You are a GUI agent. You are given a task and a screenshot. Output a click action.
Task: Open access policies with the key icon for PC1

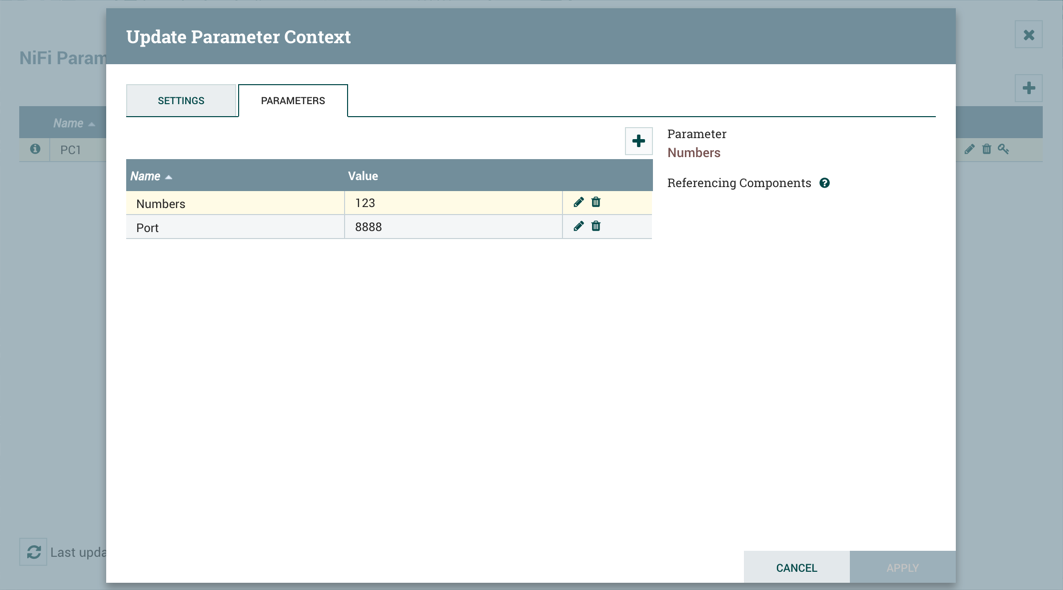coord(1003,149)
